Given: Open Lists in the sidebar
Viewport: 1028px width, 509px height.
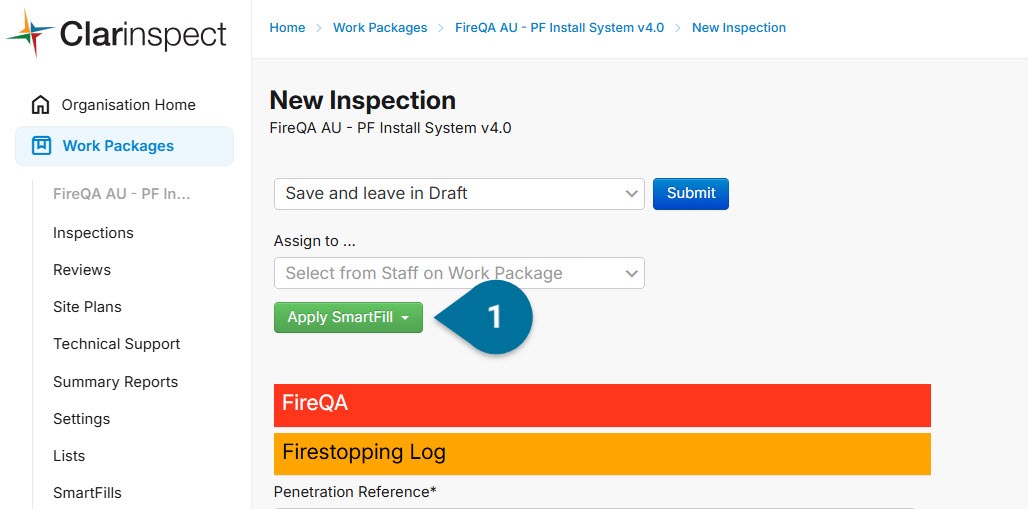Looking at the screenshot, I should tap(69, 456).
